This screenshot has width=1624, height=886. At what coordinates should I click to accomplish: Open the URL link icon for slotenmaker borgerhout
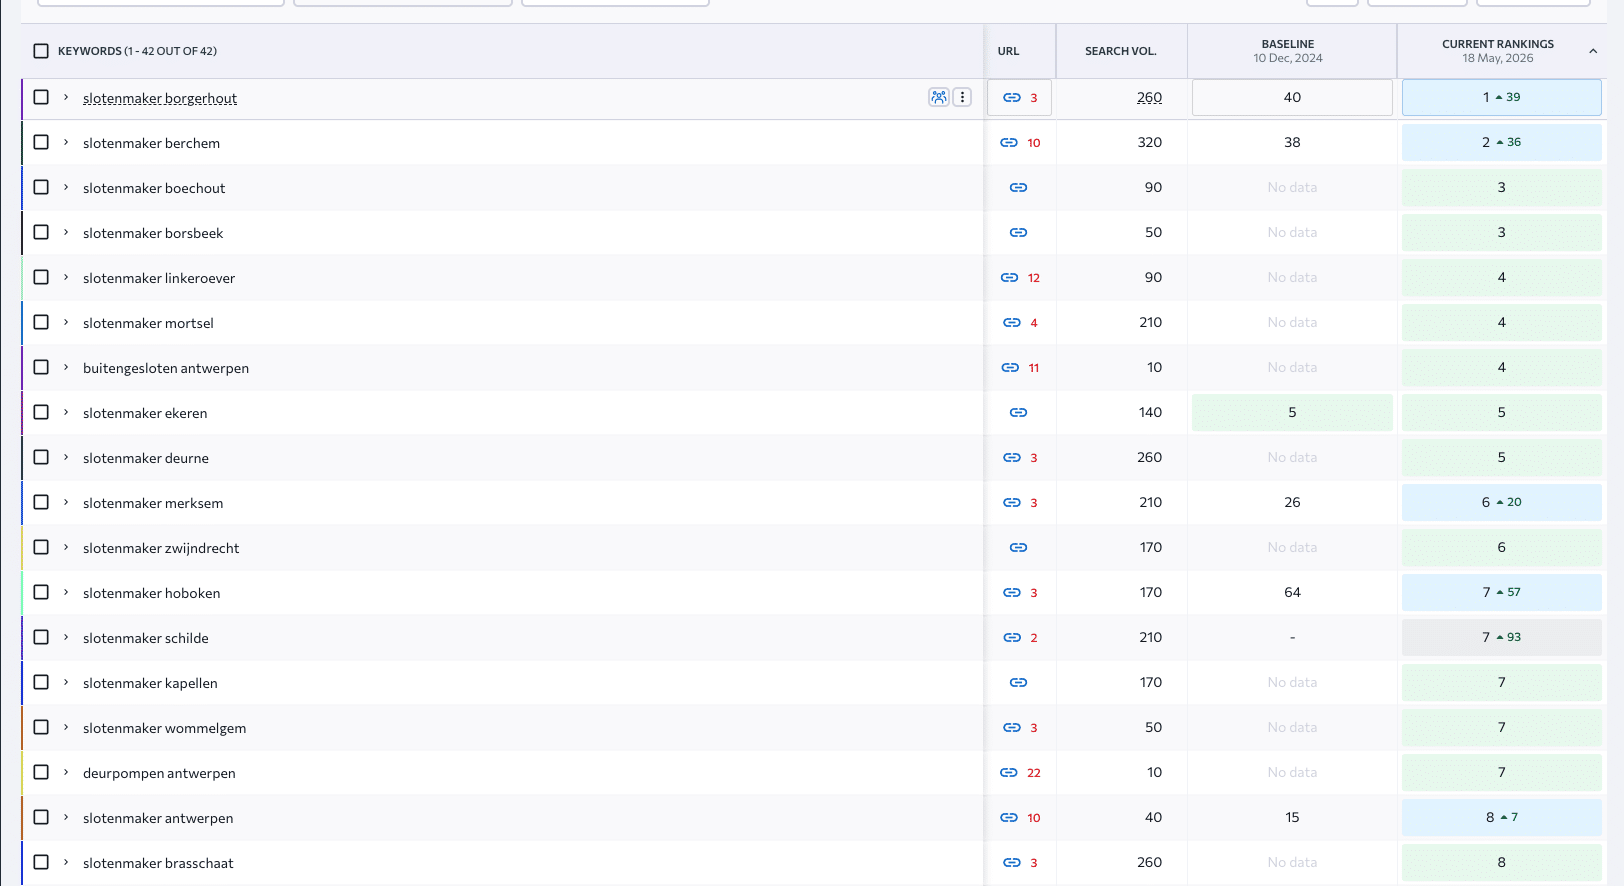(1012, 98)
